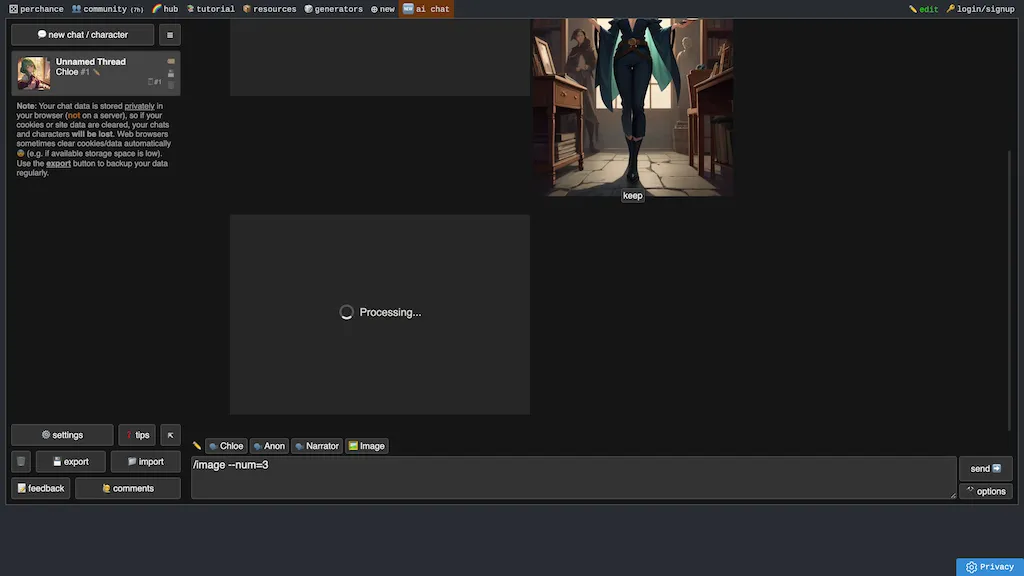The image size is (1024, 576).
Task: Click the Chloe thread avatar thumbnail
Action: coord(33,72)
